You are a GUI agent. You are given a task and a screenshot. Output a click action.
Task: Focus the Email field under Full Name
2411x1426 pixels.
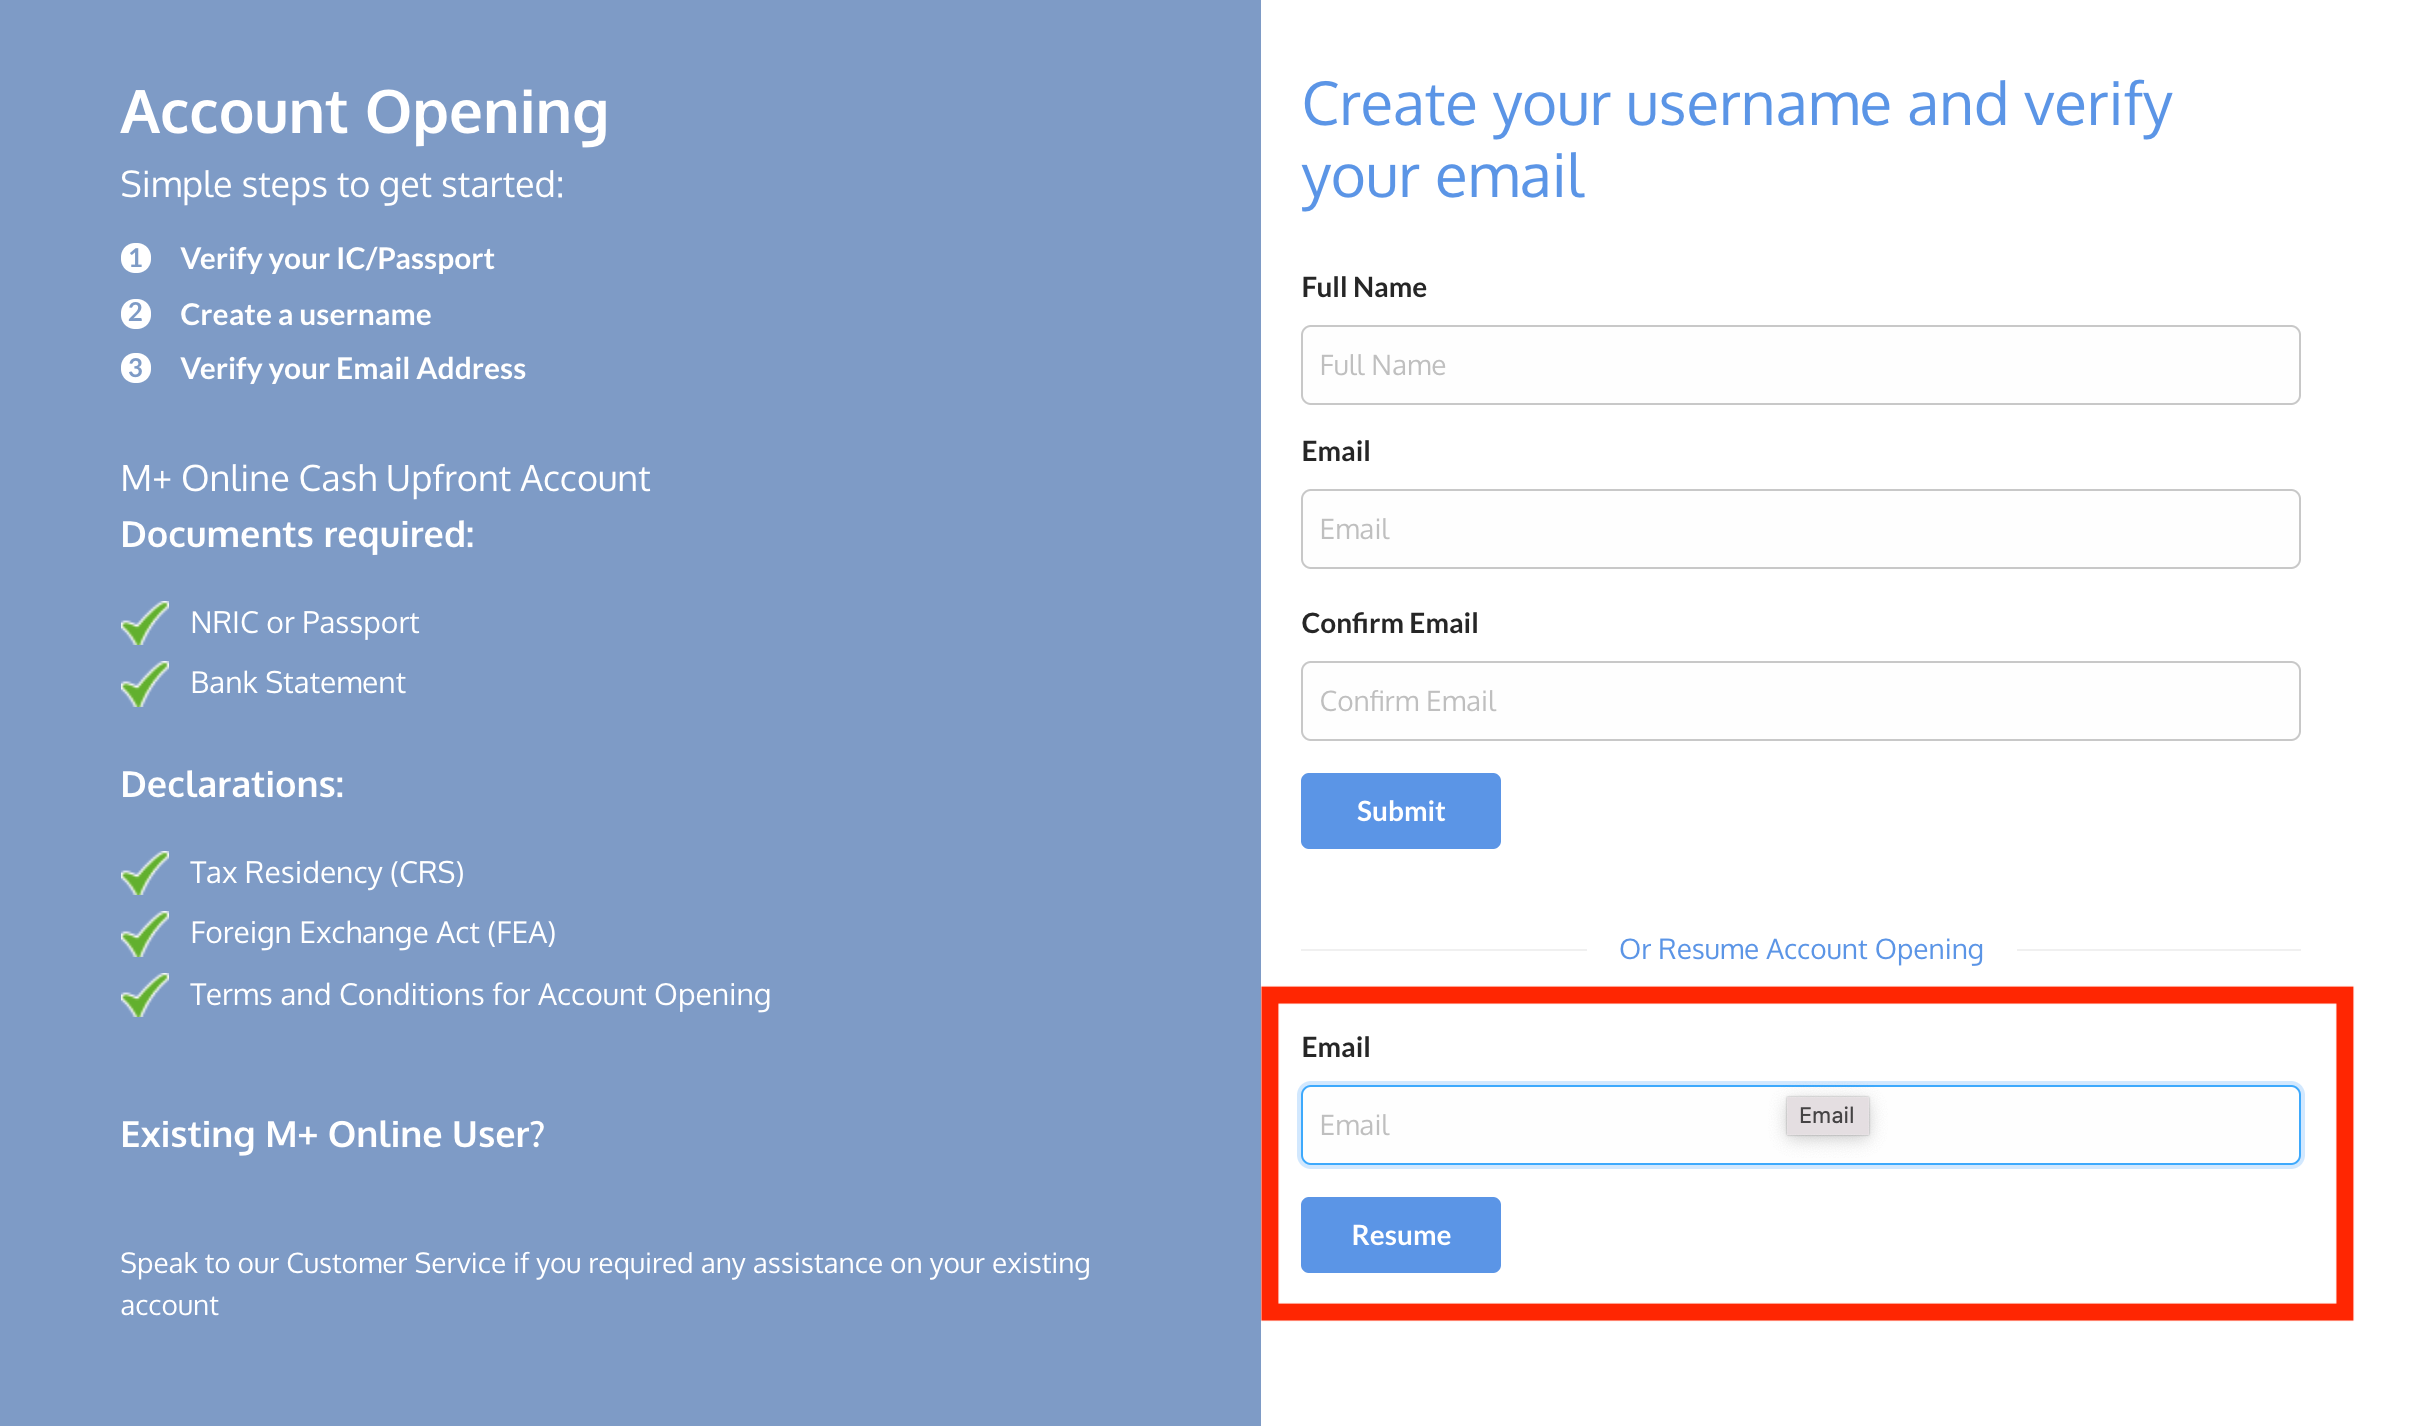(x=1800, y=529)
